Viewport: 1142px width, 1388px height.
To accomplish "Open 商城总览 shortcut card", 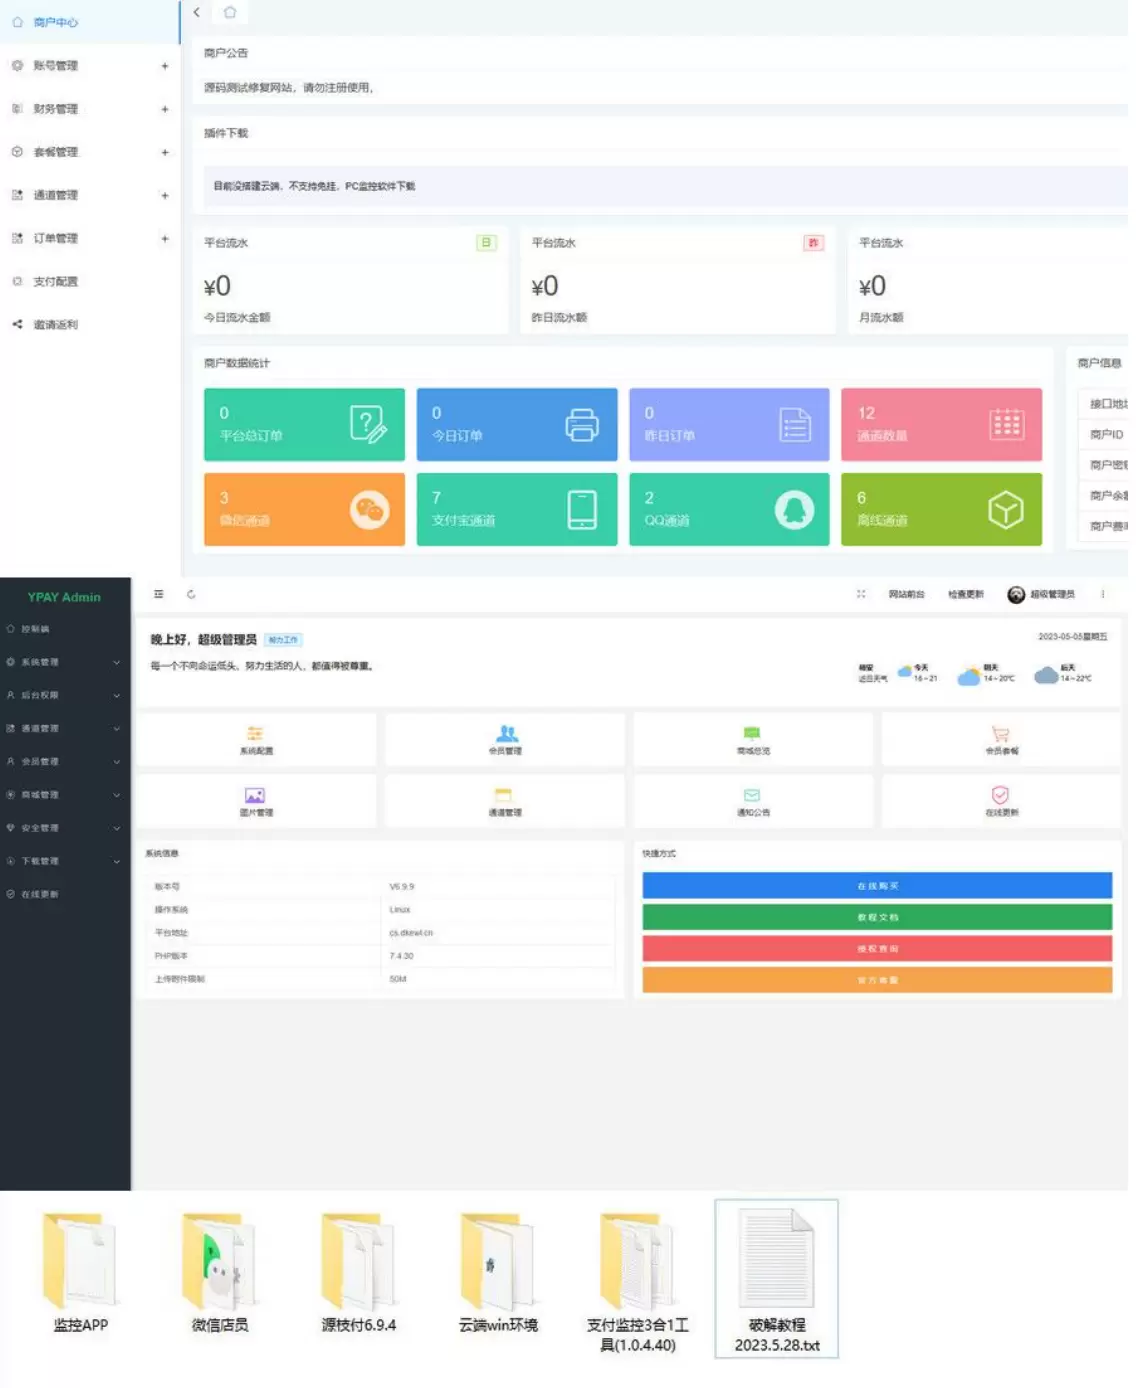I will pyautogui.click(x=753, y=740).
